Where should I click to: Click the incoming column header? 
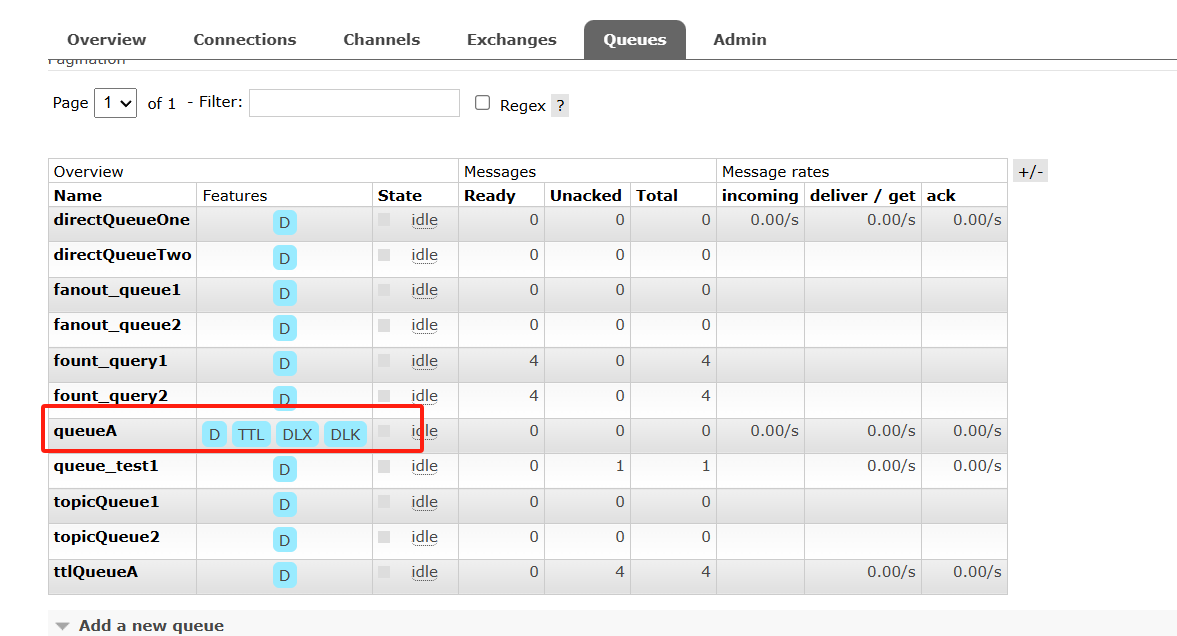coord(760,196)
